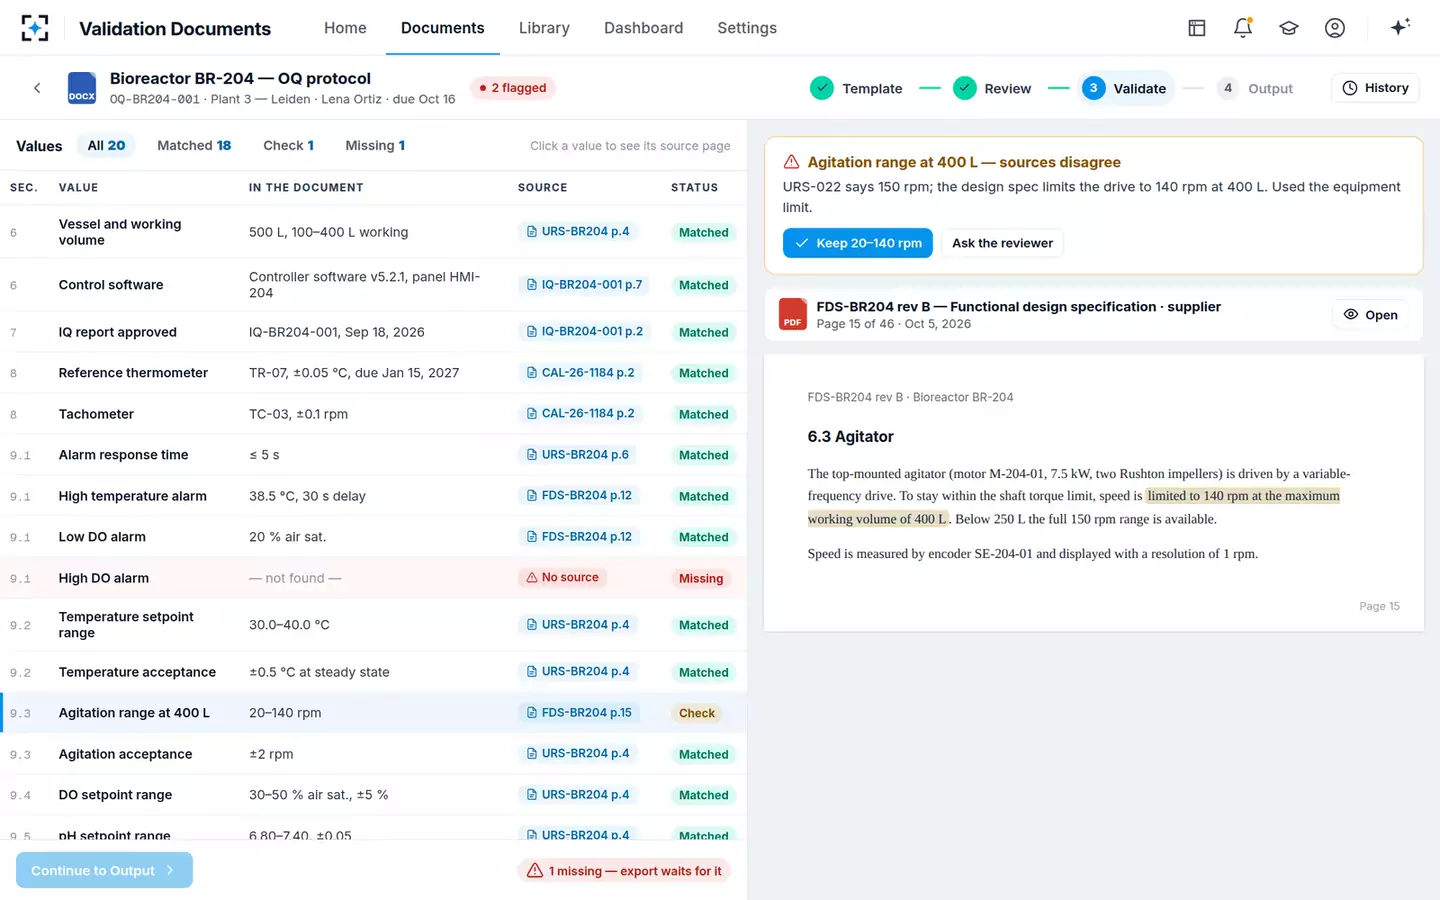Image resolution: width=1440 pixels, height=900 pixels.
Task: Click the graduation cap learning icon
Action: (1289, 28)
